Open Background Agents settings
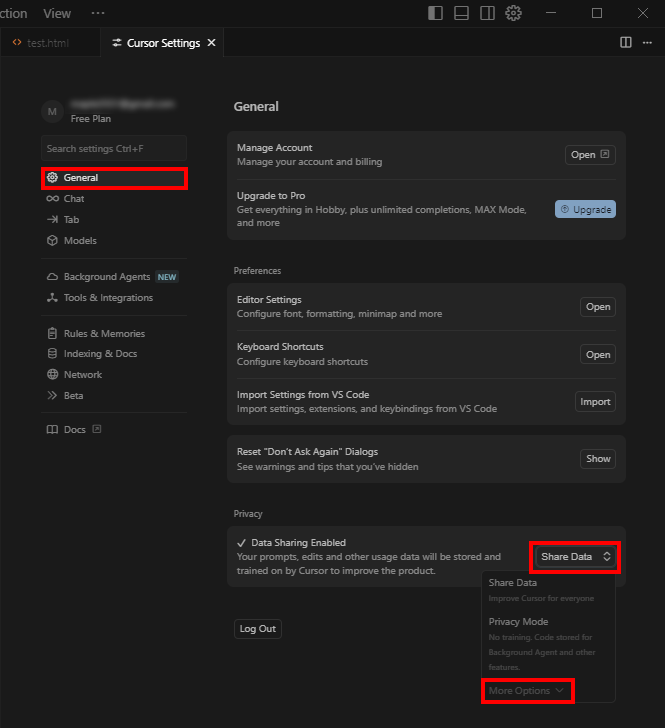The height and width of the screenshot is (728, 665). pyautogui.click(x=114, y=277)
